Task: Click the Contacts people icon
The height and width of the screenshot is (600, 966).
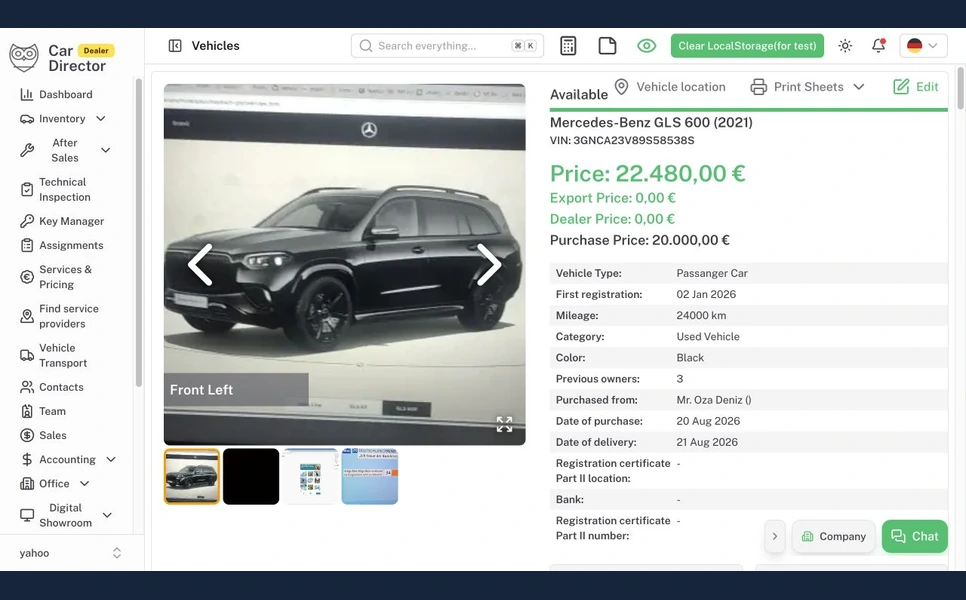Action: pyautogui.click(x=27, y=387)
